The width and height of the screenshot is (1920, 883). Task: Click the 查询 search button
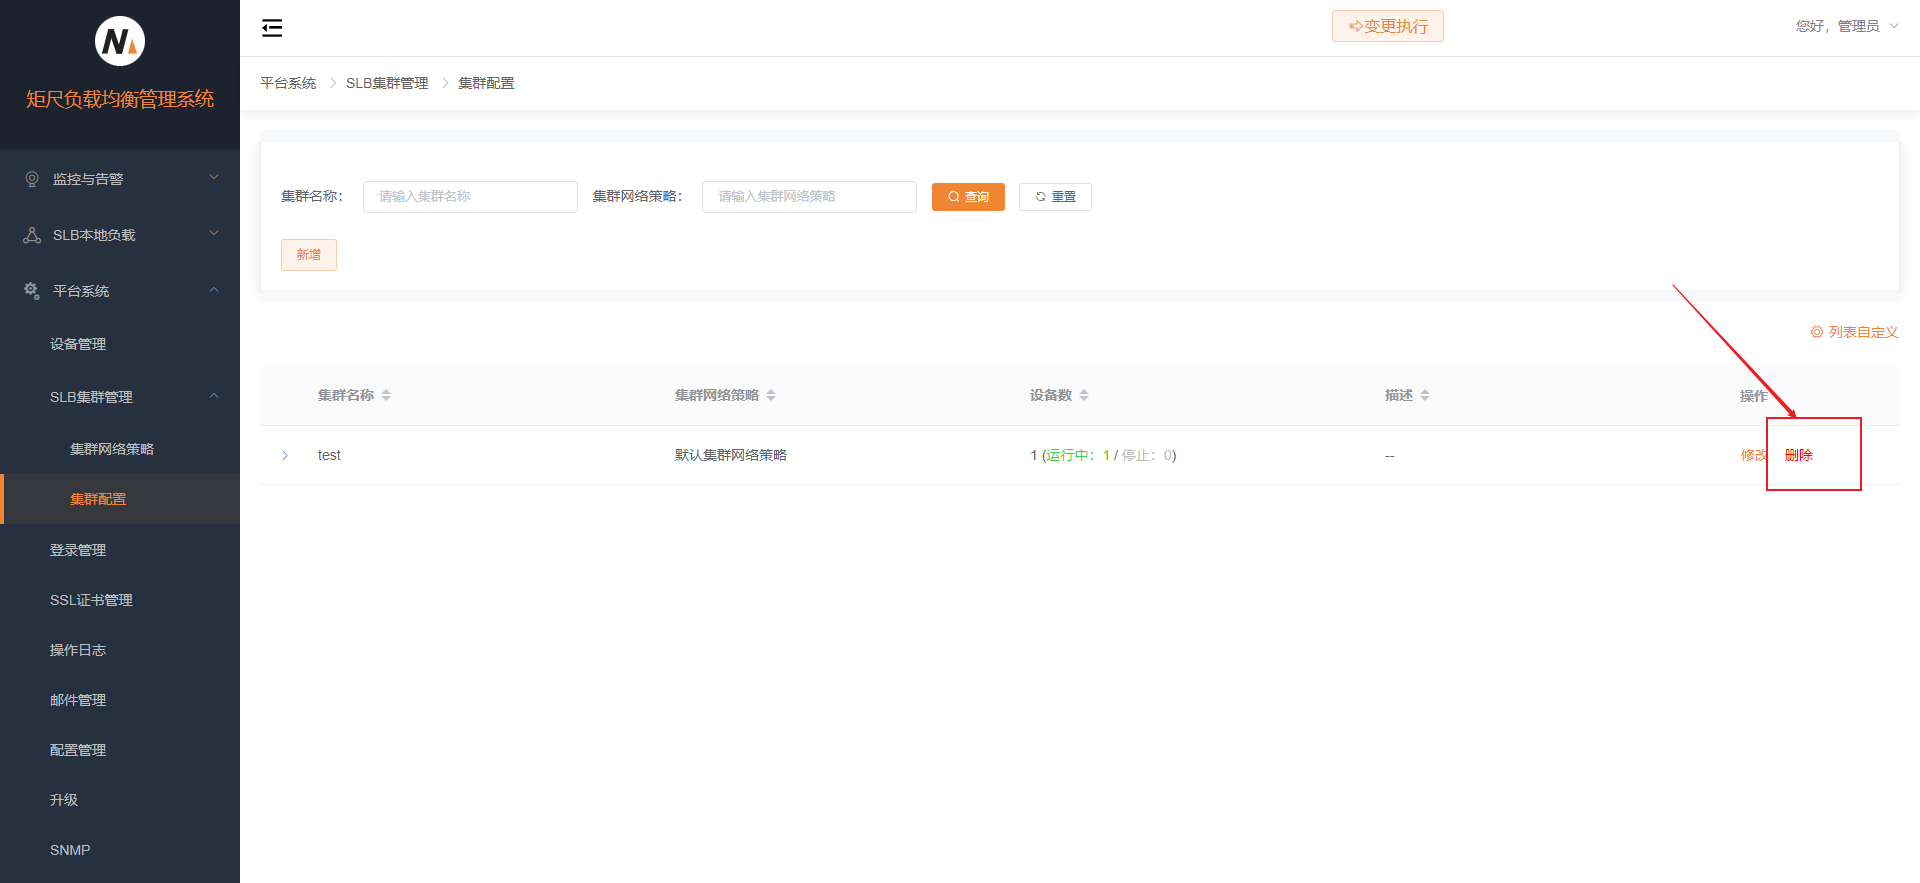967,197
